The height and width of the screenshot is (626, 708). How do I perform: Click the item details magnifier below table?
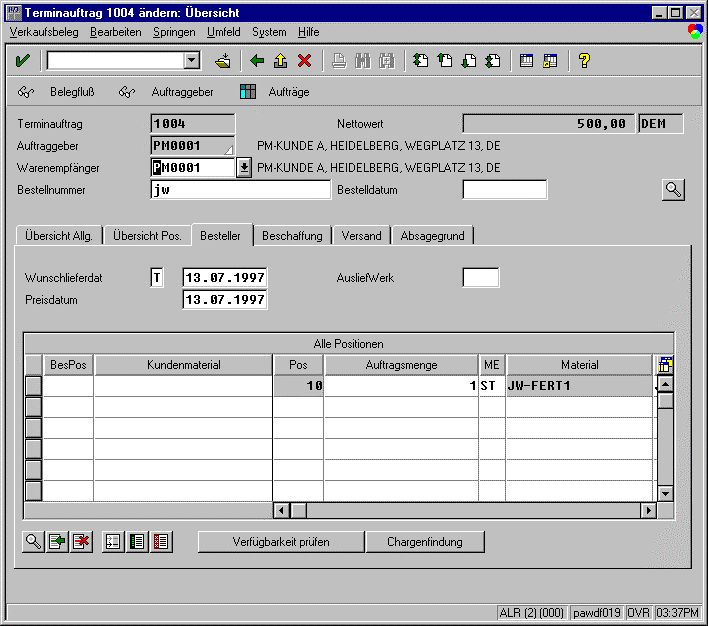(x=33, y=542)
